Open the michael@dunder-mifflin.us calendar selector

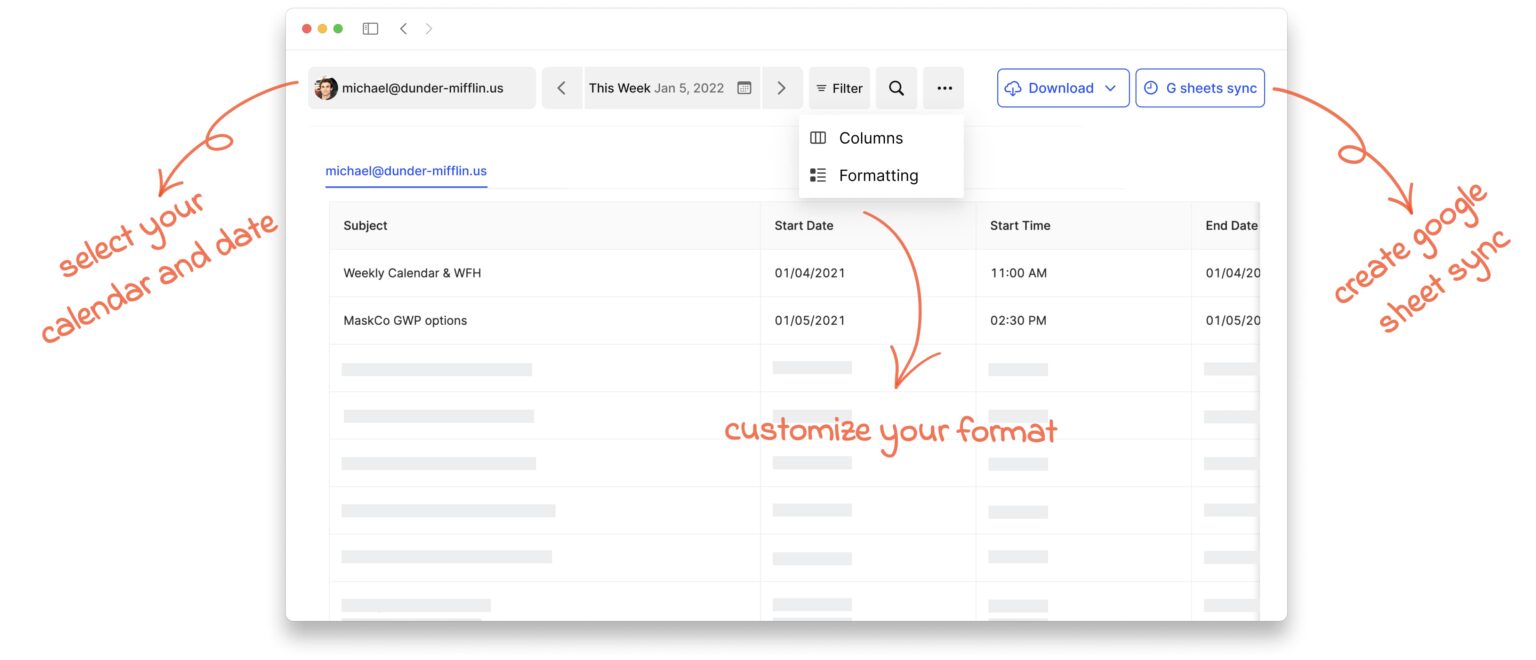click(422, 88)
